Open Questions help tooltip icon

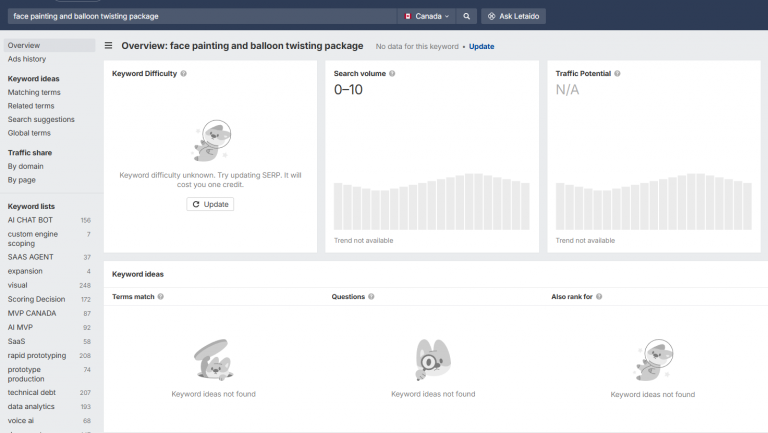371,296
